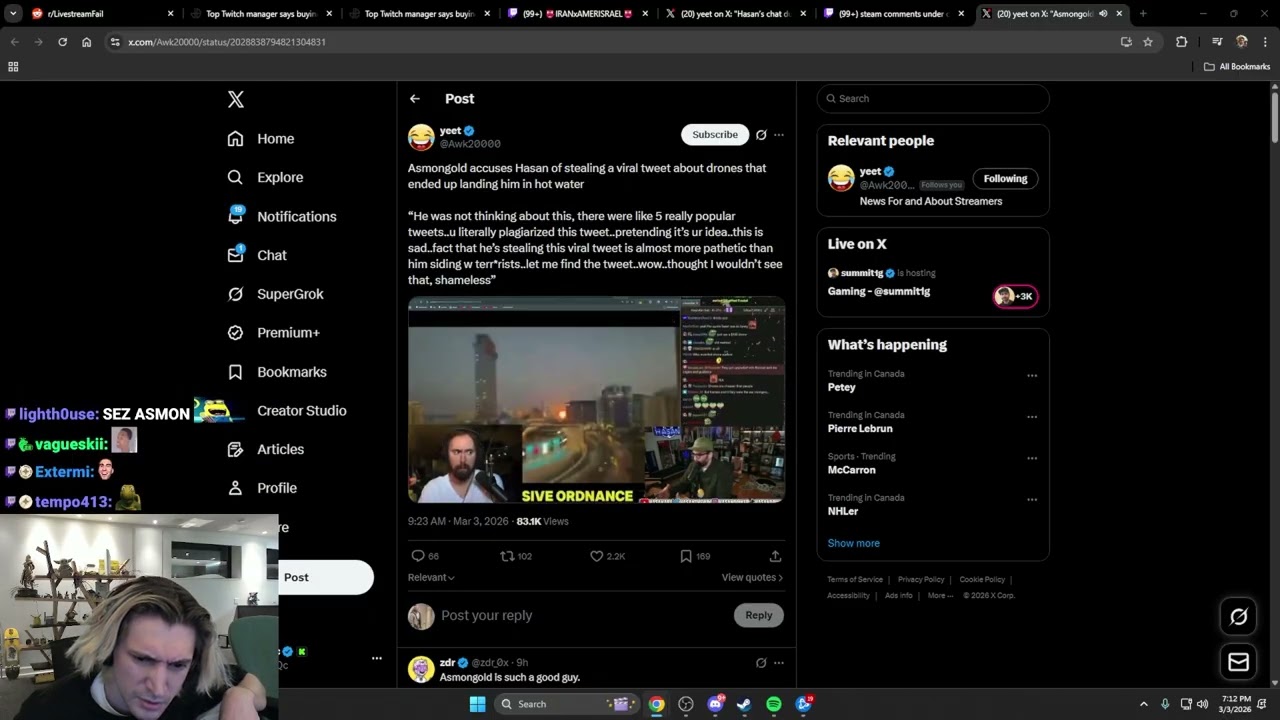Click browser back button
The width and height of the screenshot is (1280, 720).
pos(15,42)
